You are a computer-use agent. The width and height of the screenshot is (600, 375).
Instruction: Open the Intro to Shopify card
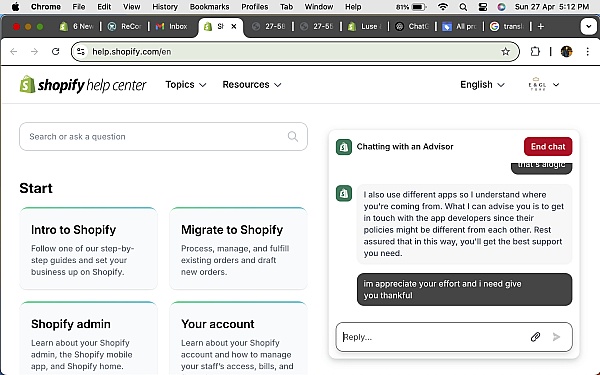88,248
